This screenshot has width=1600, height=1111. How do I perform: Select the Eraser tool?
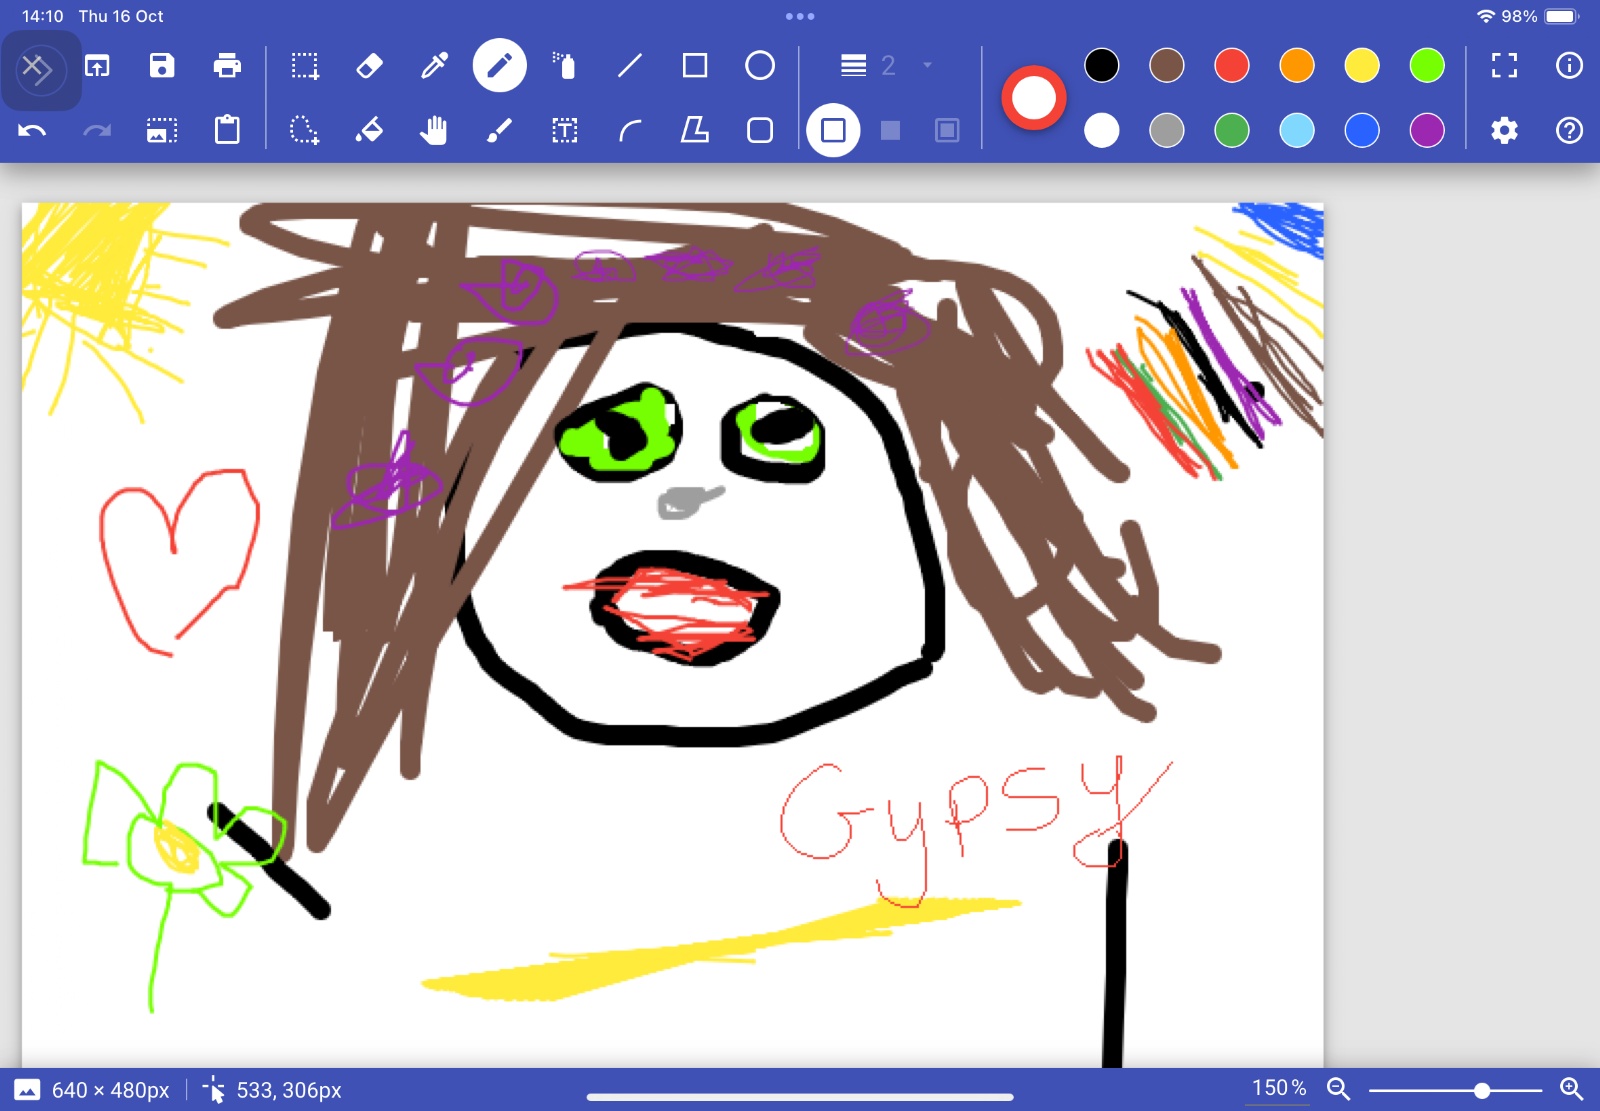point(369,66)
